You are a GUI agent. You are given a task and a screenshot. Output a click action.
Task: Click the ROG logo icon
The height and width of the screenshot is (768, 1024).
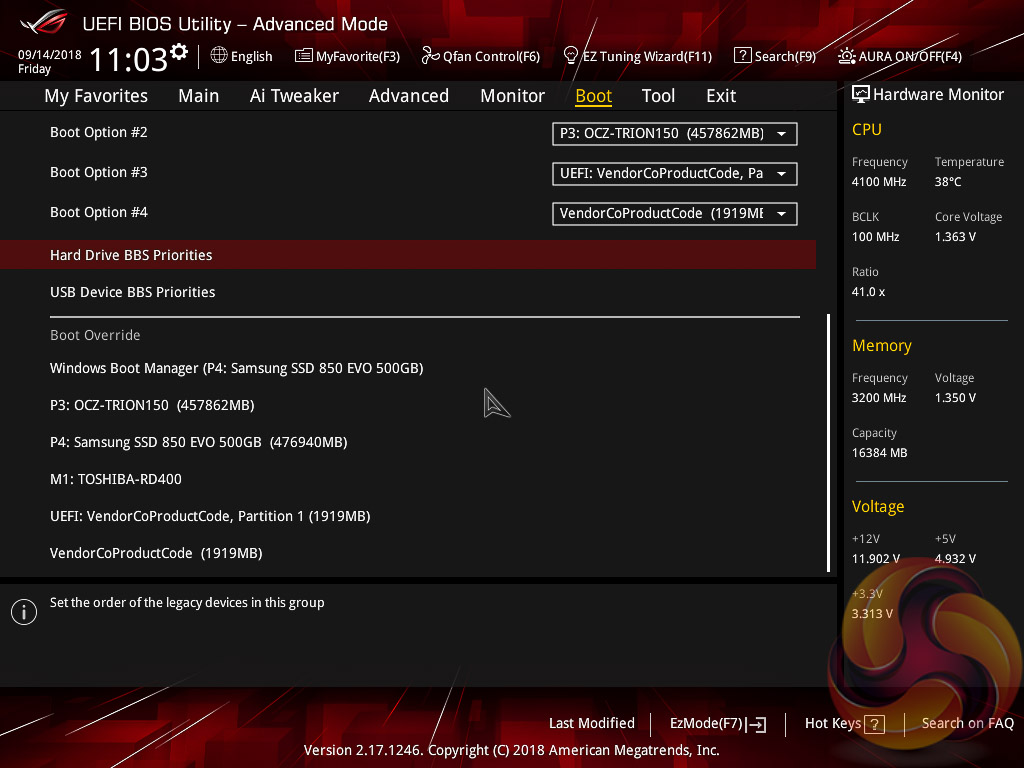(x=44, y=22)
